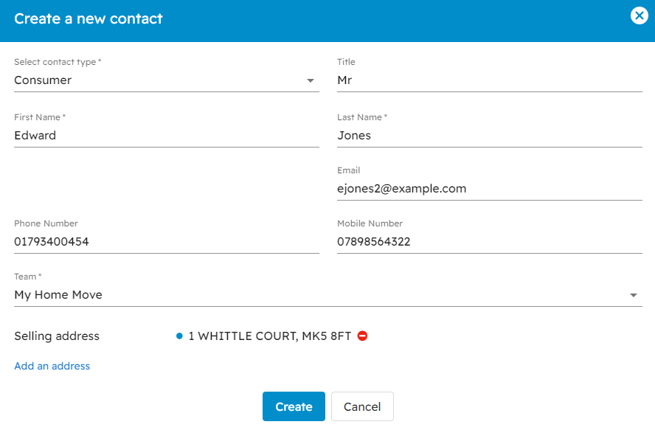Close the Create a new contact dialog

639,16
